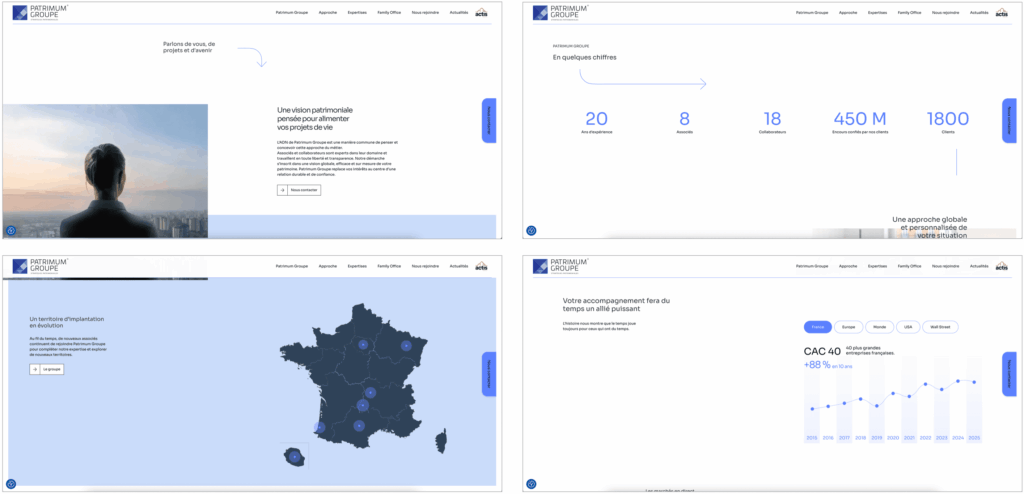
Task: Open the actis logo on the vision patrimoniale page
Action: click(482, 12)
